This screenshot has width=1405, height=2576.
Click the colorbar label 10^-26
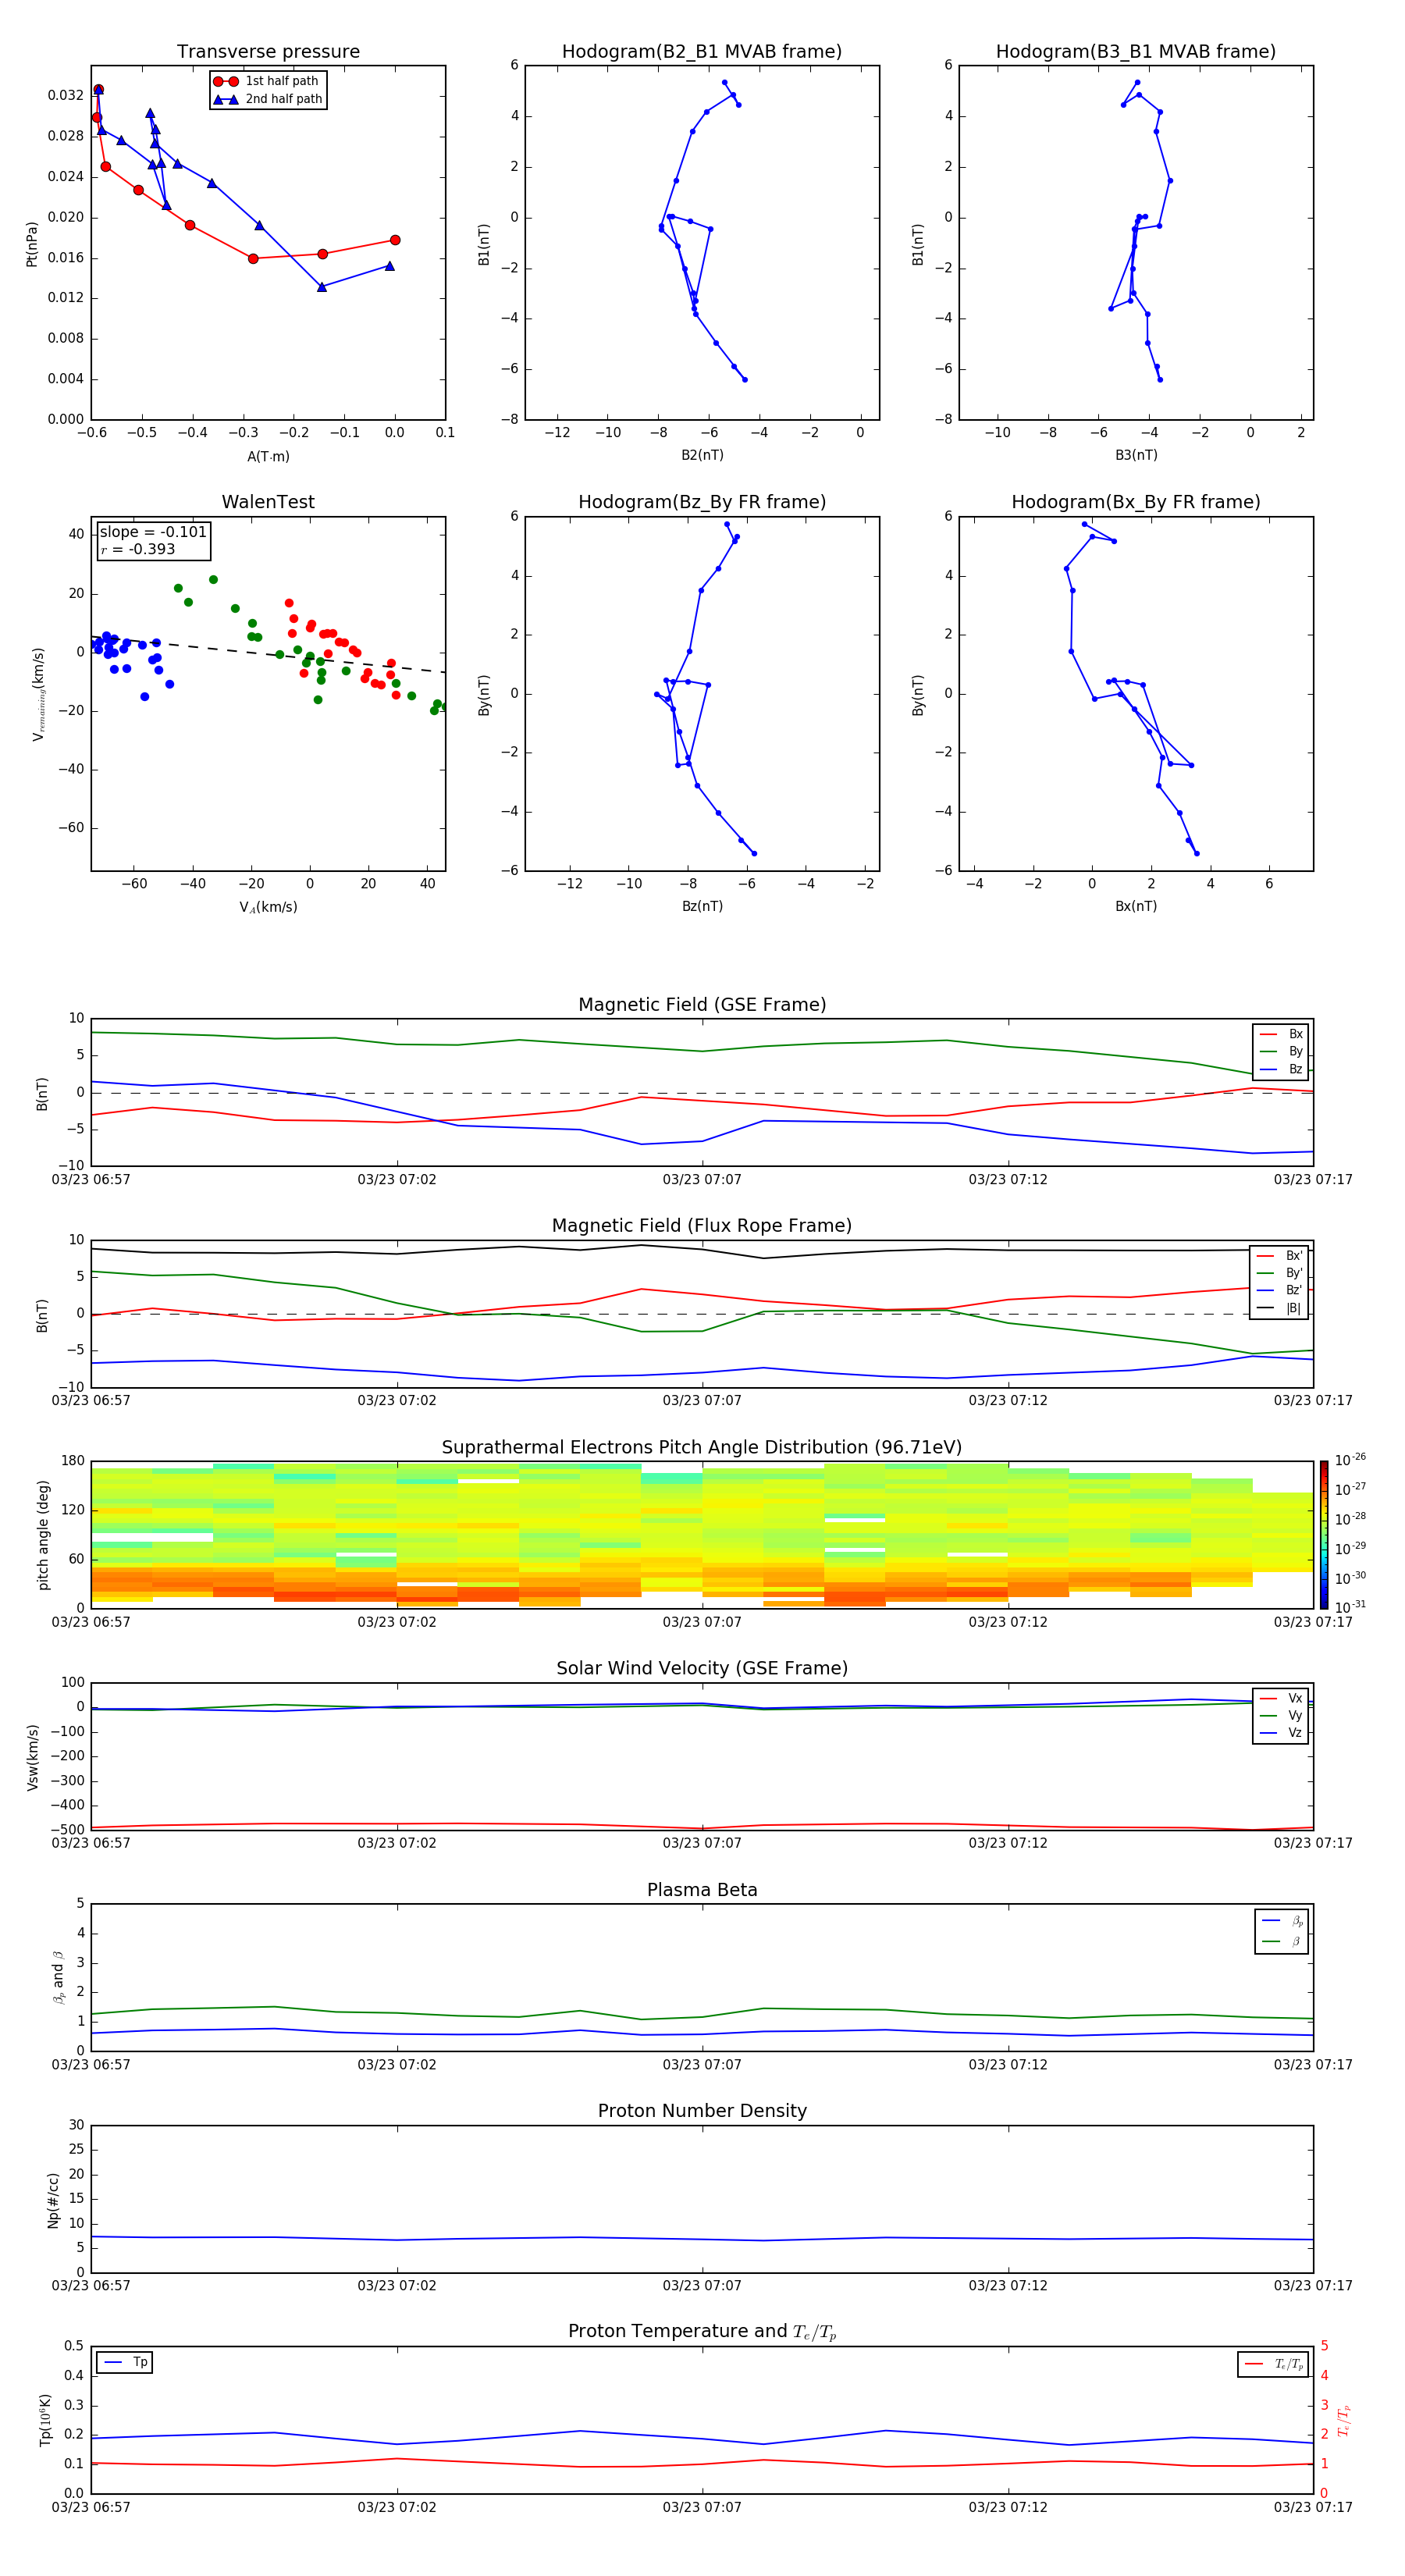click(1350, 1460)
